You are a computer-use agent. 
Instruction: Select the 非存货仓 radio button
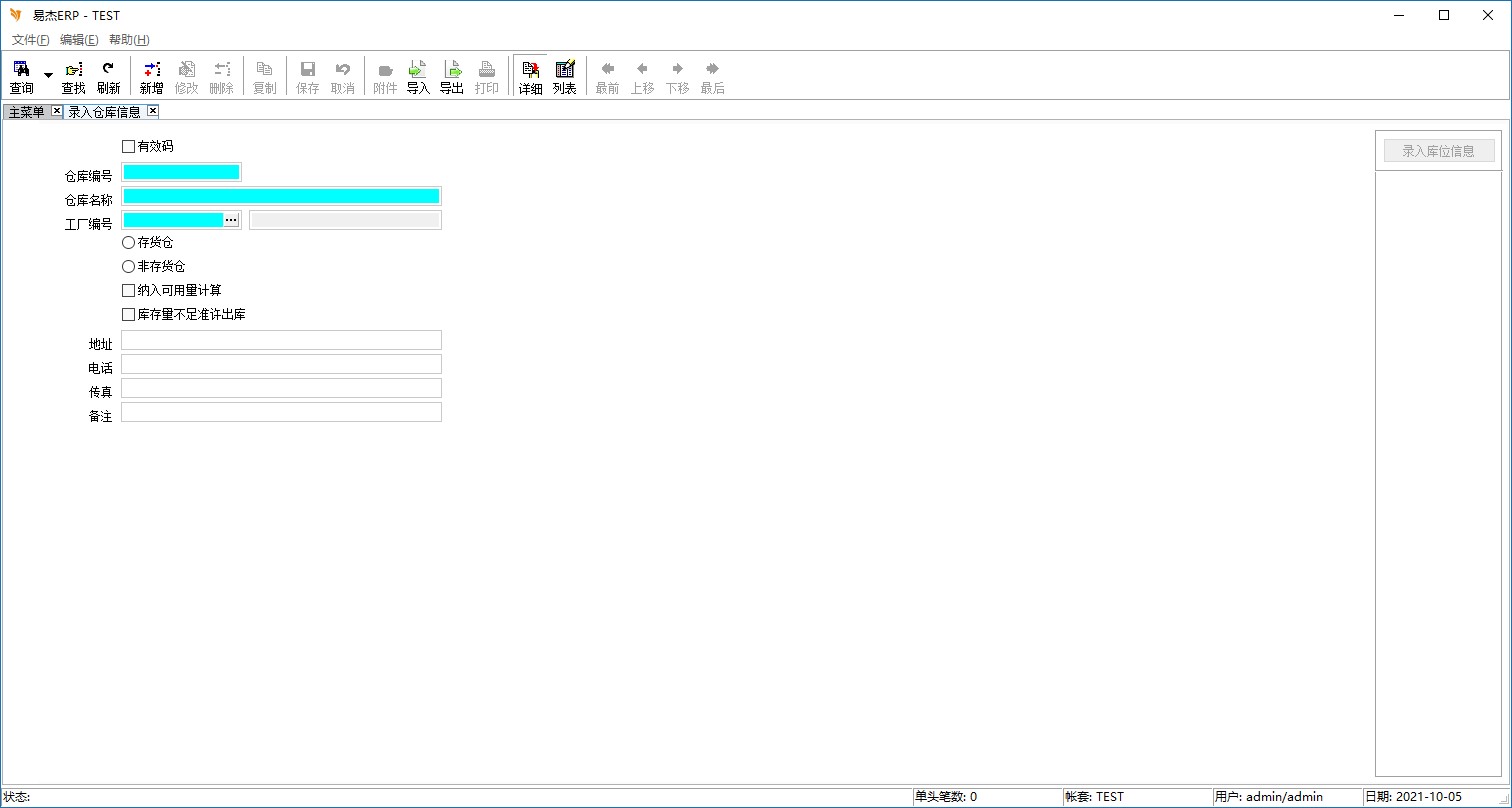pos(128,267)
